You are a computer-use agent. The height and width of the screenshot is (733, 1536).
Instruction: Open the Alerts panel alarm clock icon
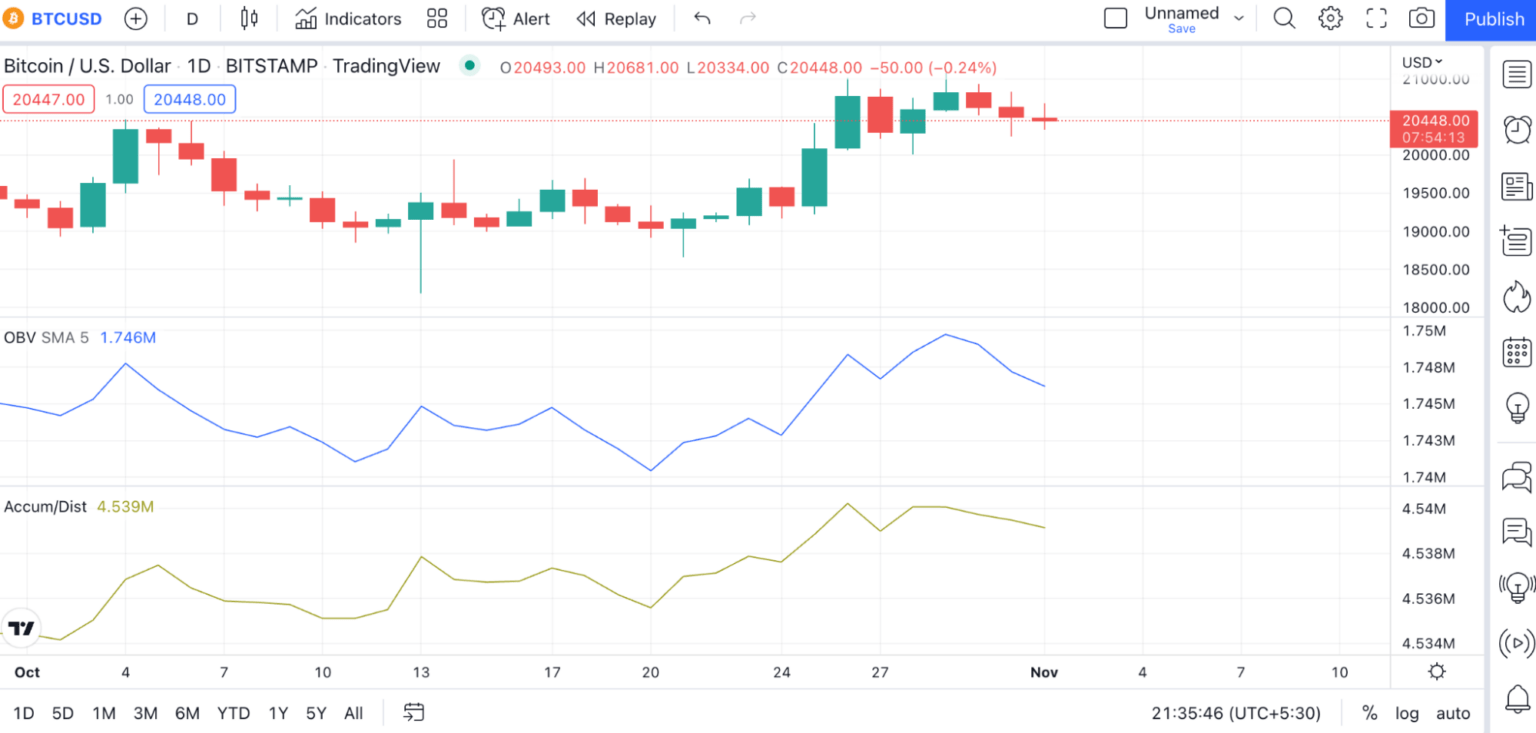tap(1517, 130)
